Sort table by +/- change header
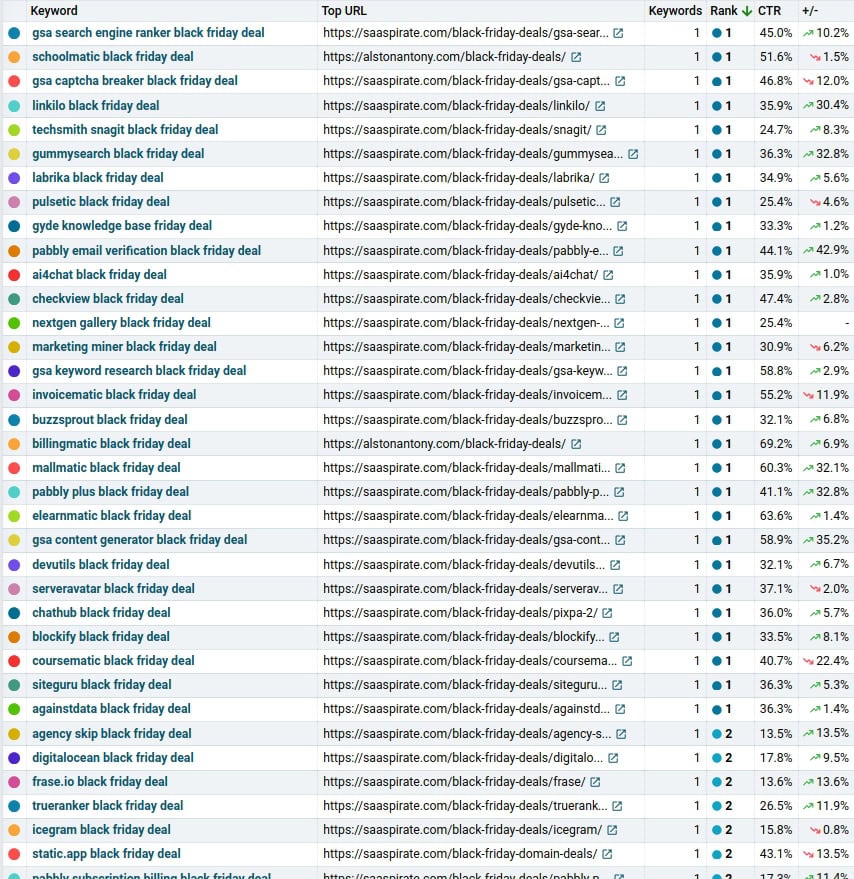 [x=810, y=11]
